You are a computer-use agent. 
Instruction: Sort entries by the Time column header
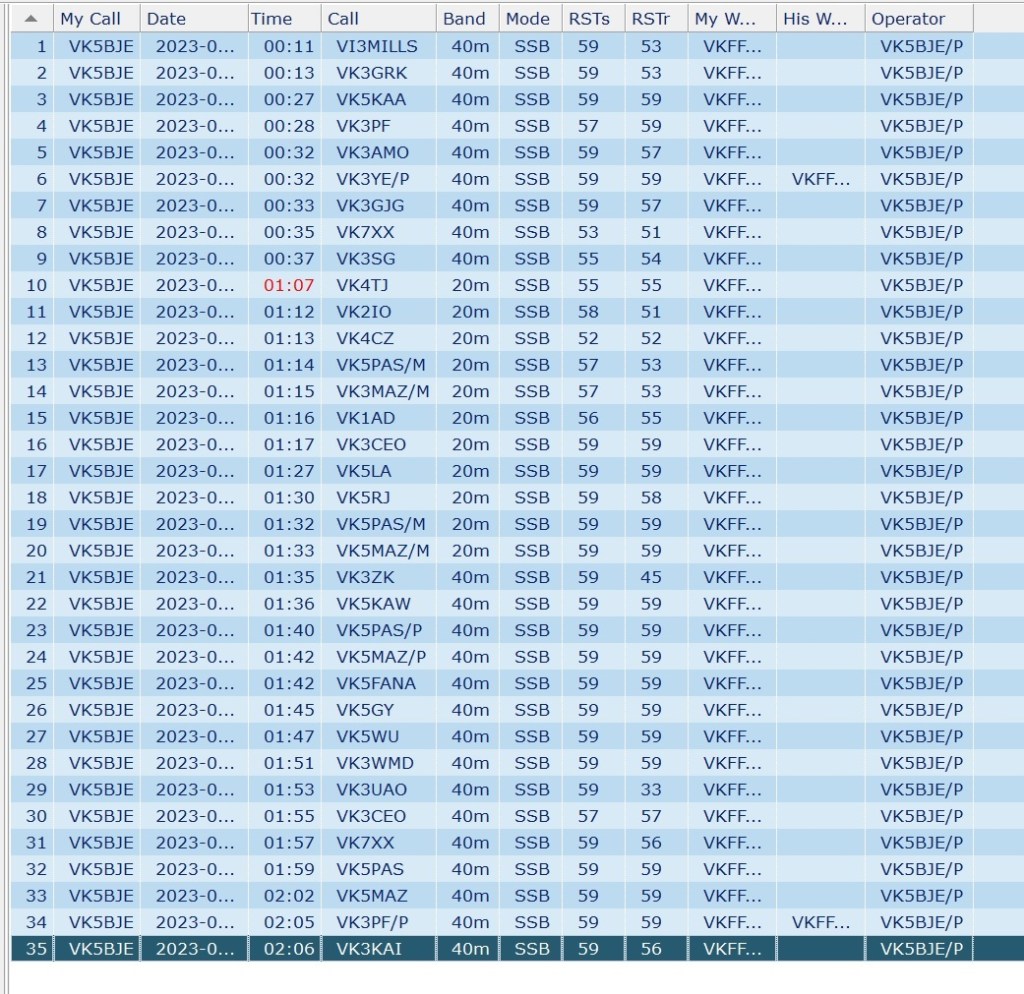pyautogui.click(x=271, y=18)
